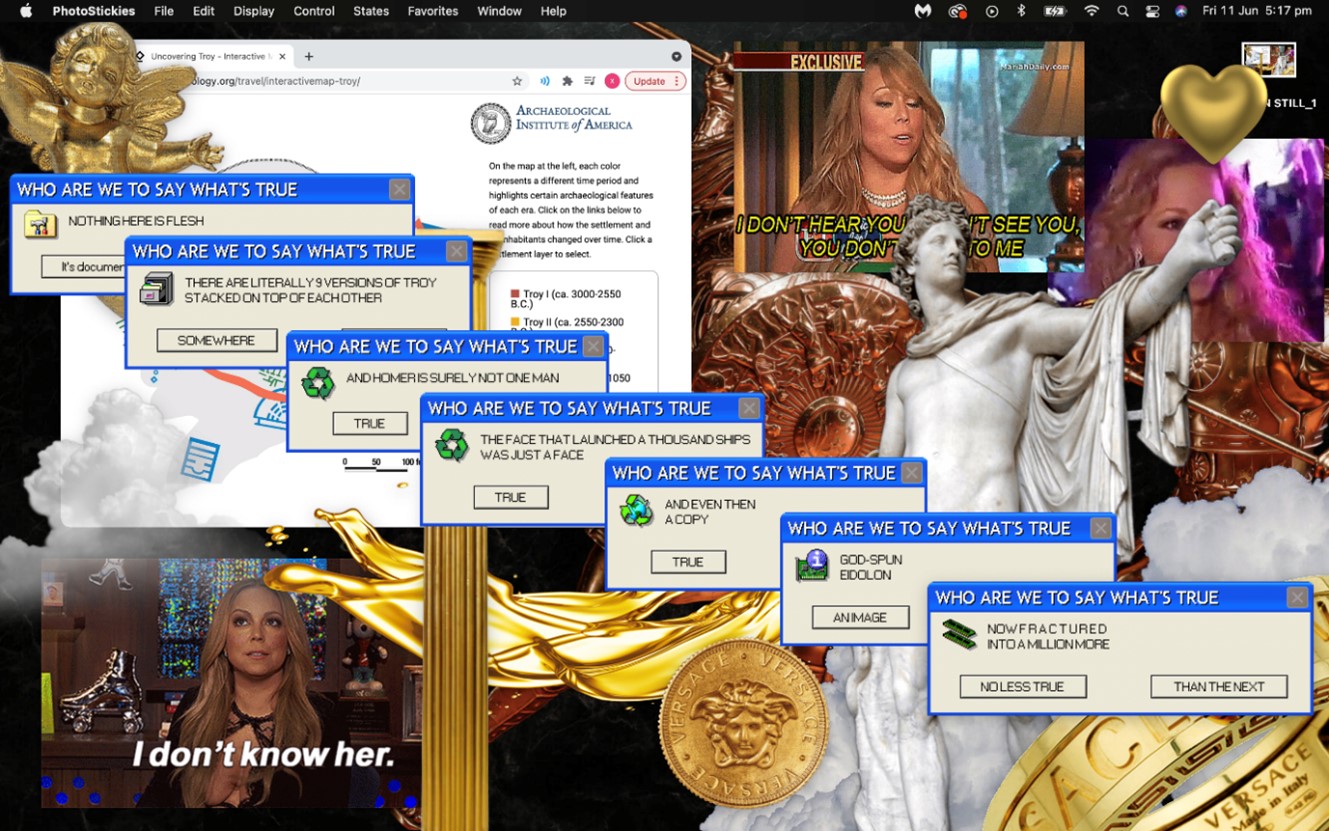The height and width of the screenshot is (831, 1329).
Task: Click recycle icon in THOUSAND SHIPS dialog
Action: 452,445
